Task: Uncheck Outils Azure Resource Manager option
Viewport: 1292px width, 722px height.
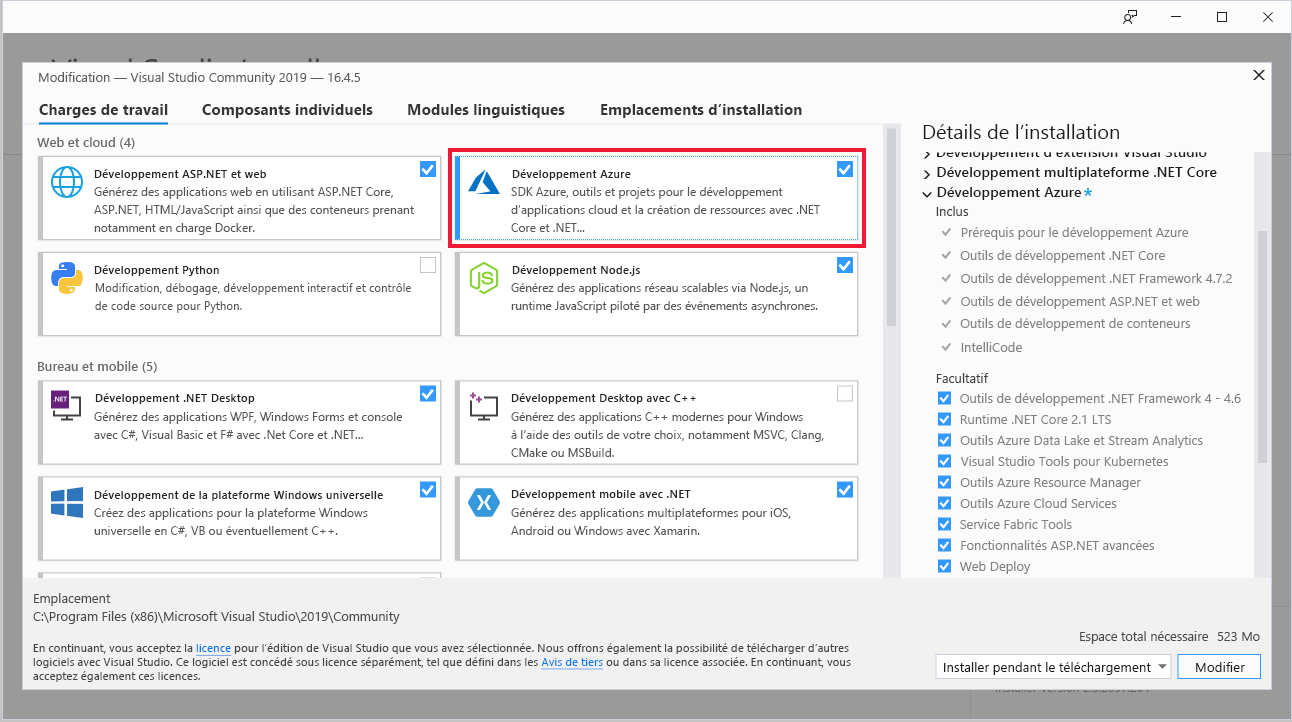Action: (945, 482)
